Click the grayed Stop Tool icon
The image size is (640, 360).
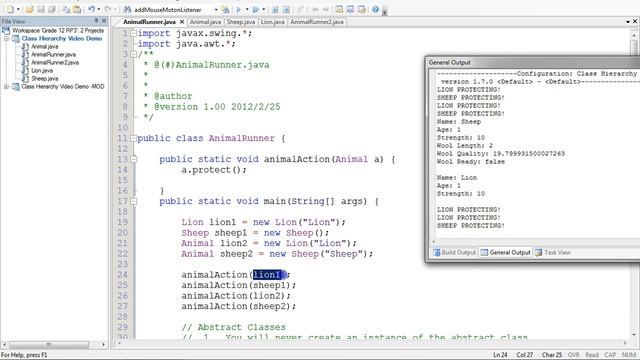pos(300,9)
